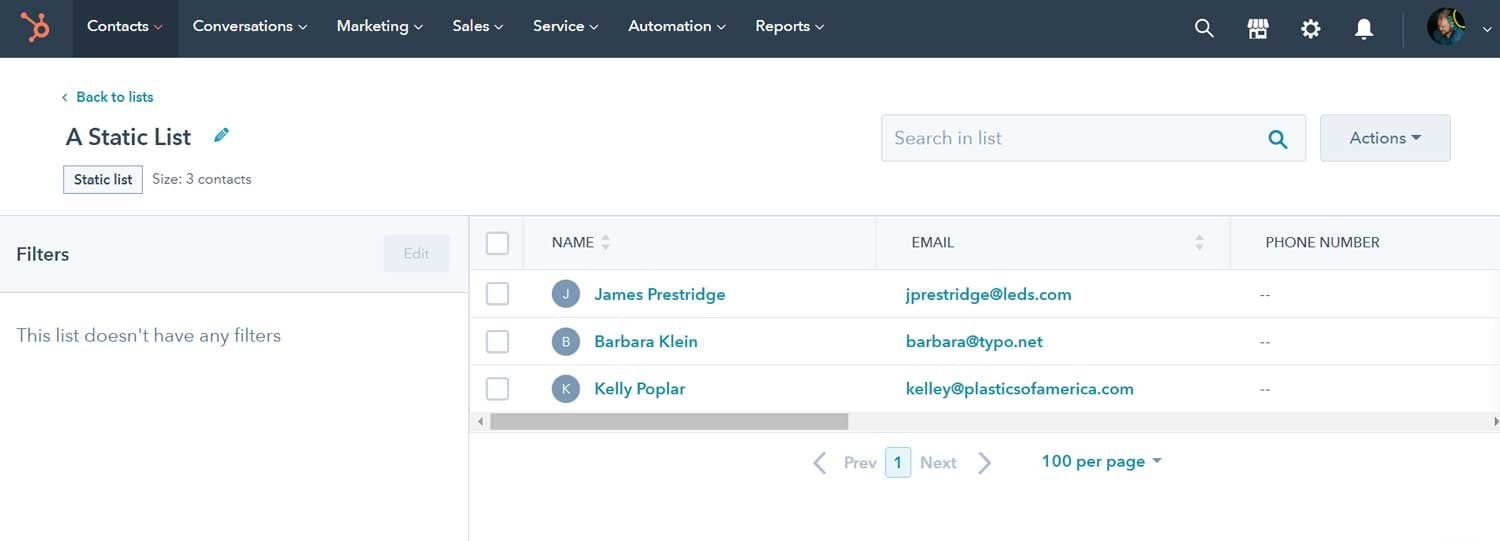Click email barbara@typo.net
Viewport: 1500px width, 541px height.
pyautogui.click(x=974, y=341)
